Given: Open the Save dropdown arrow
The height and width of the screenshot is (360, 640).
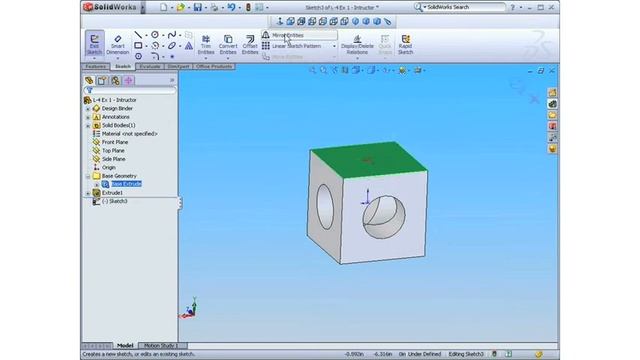Looking at the screenshot, I should [205, 7].
